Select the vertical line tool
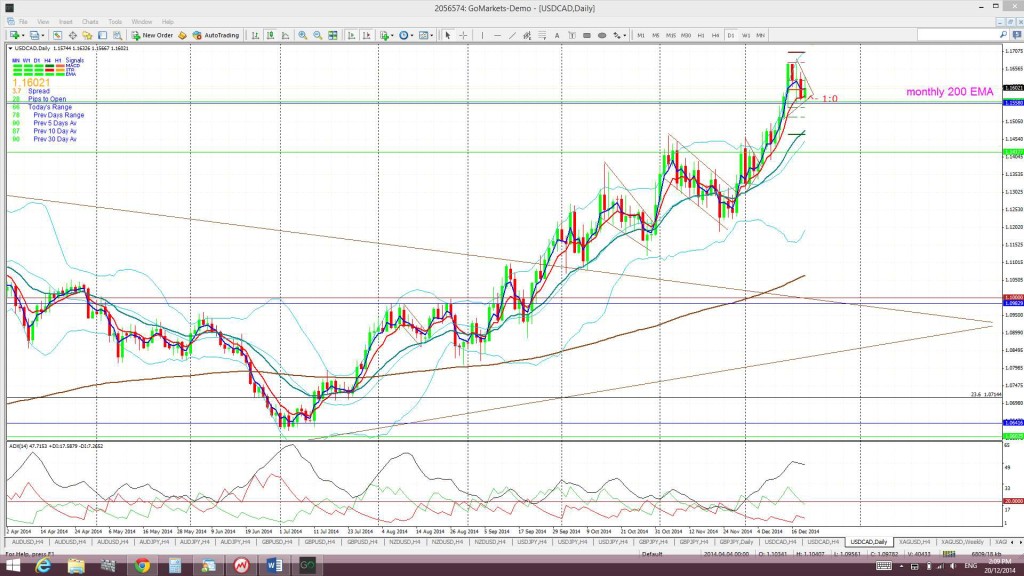The width and height of the screenshot is (1024, 576). click(482, 35)
